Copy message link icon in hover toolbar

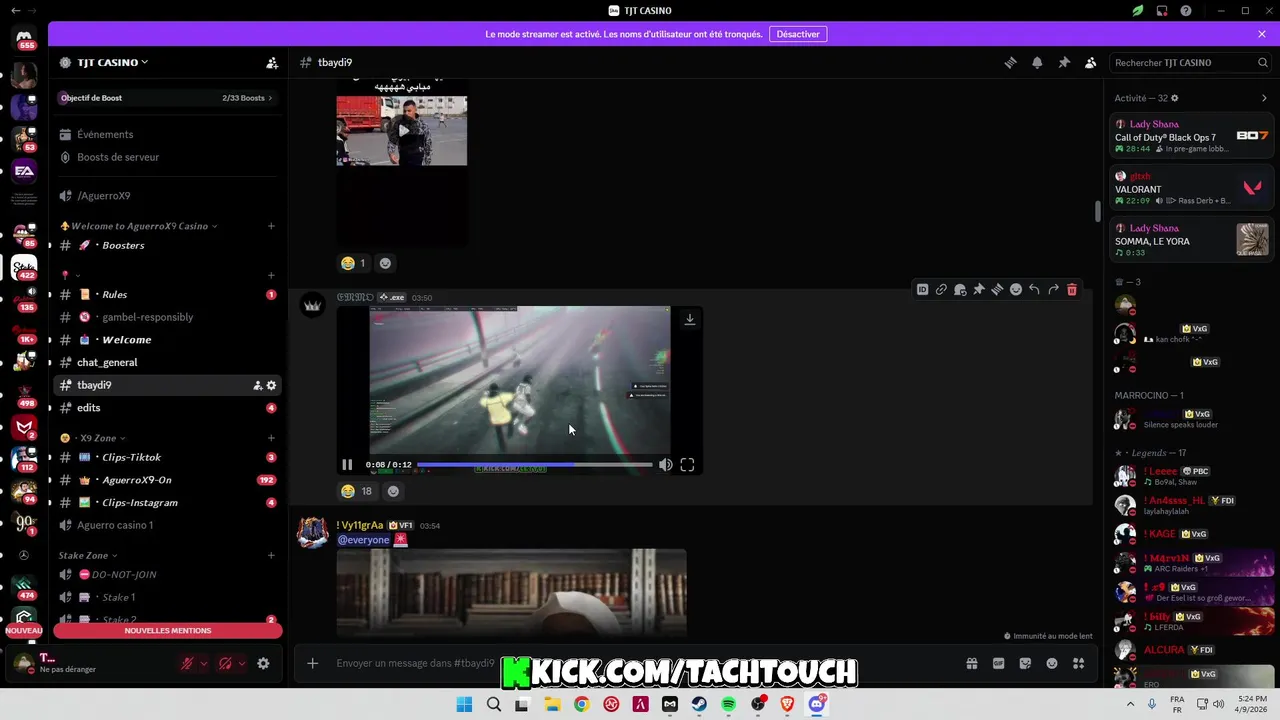941,289
